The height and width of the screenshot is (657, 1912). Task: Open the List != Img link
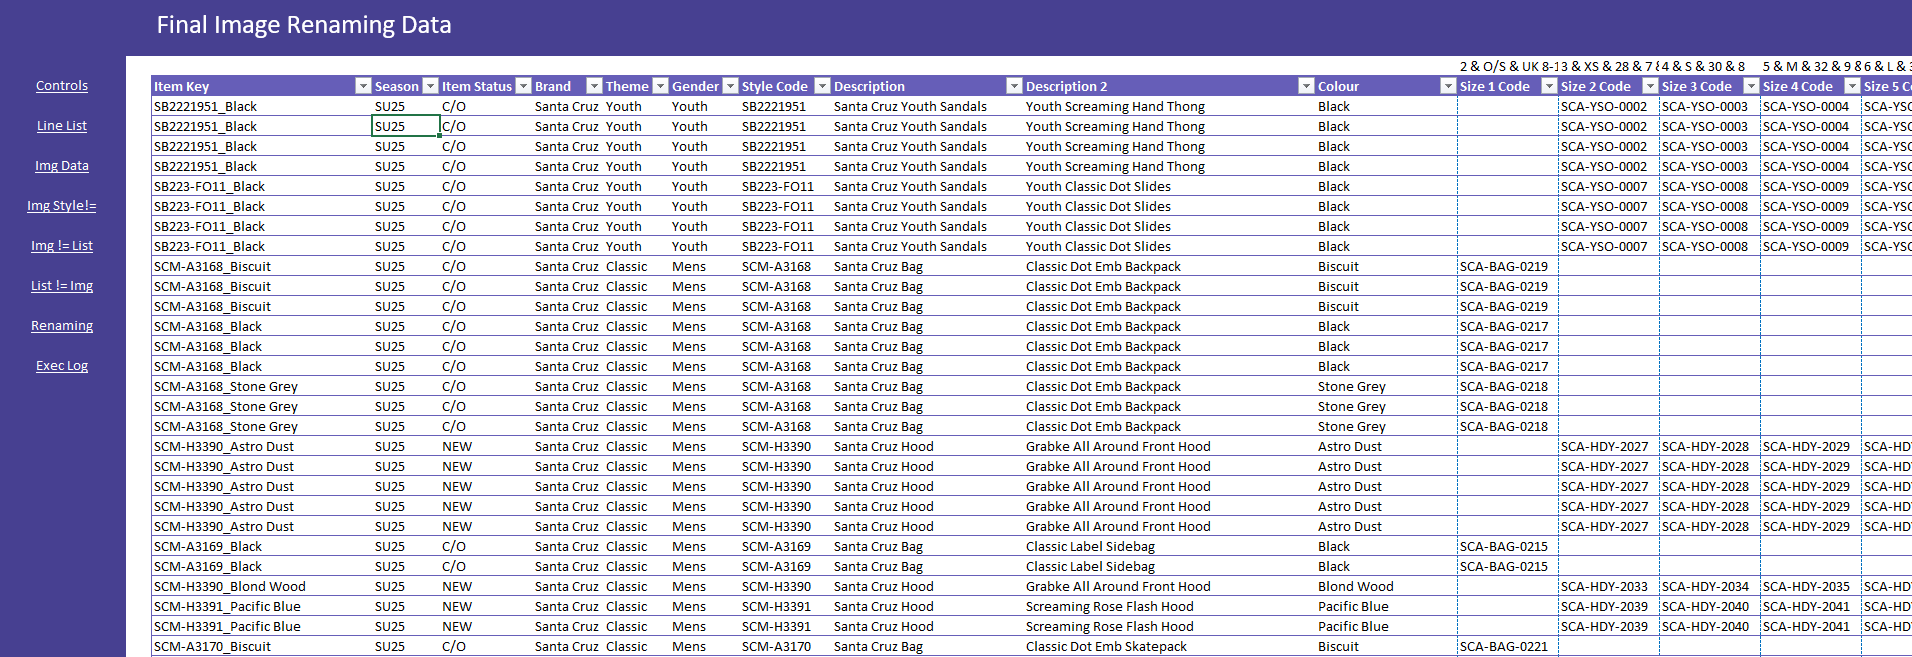(x=62, y=286)
